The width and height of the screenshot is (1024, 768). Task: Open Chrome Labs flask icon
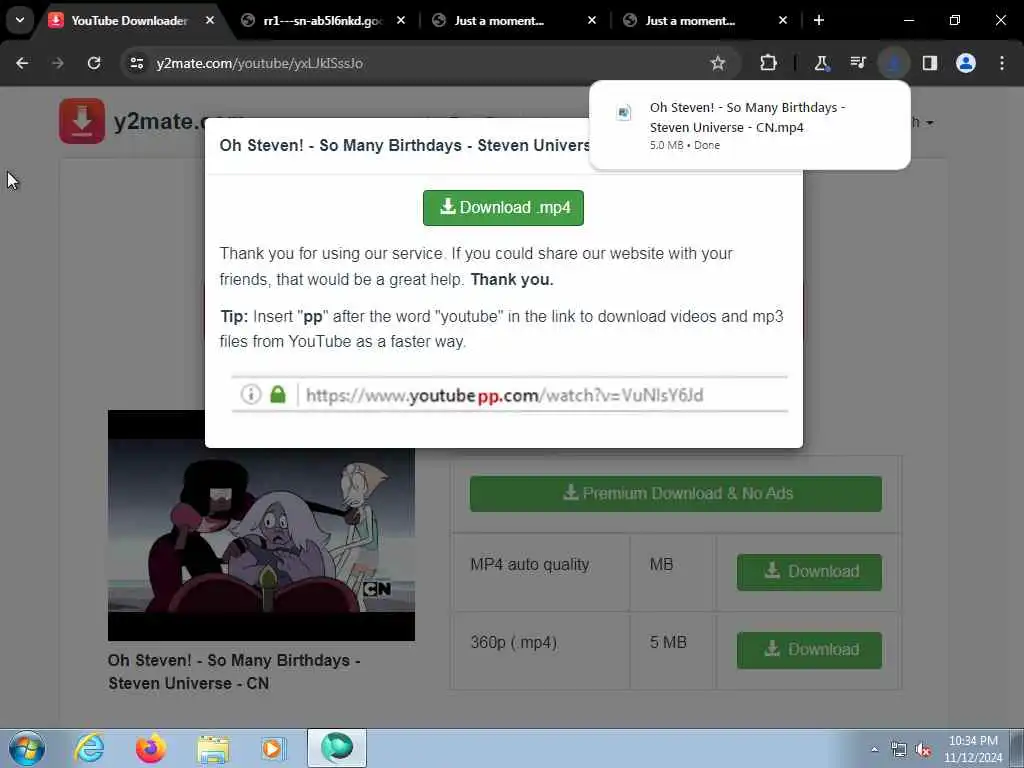coord(821,63)
